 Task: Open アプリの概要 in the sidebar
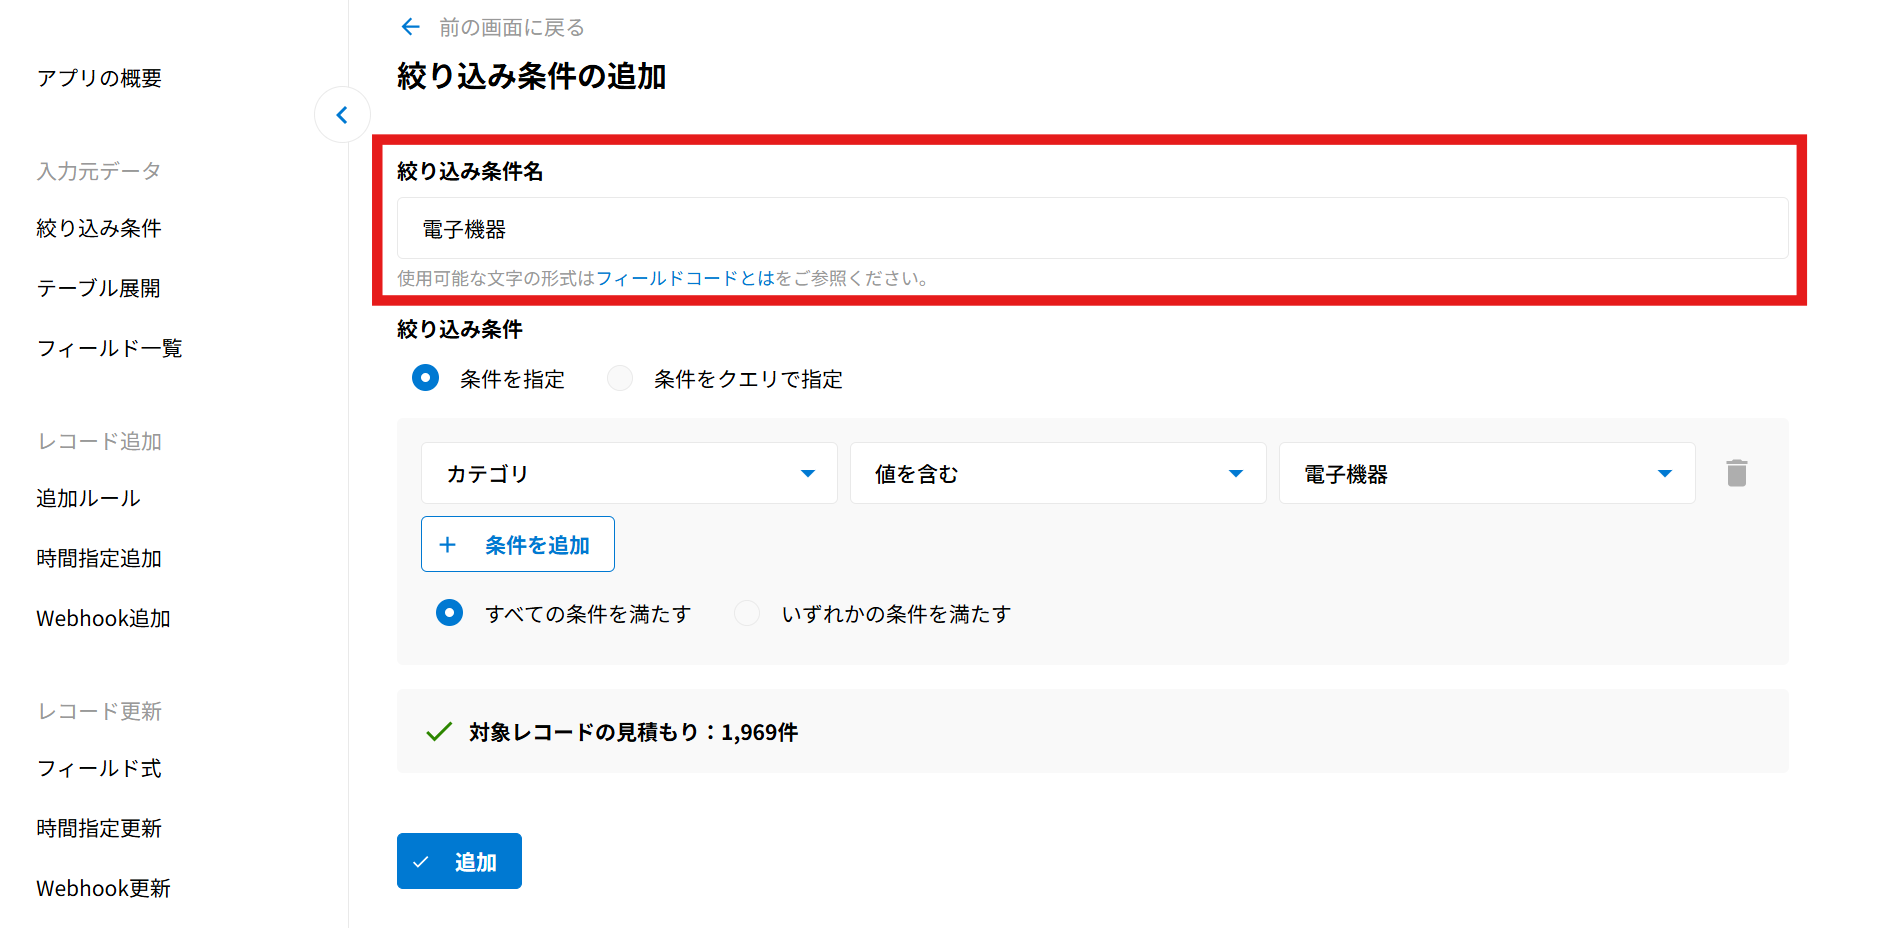(99, 78)
